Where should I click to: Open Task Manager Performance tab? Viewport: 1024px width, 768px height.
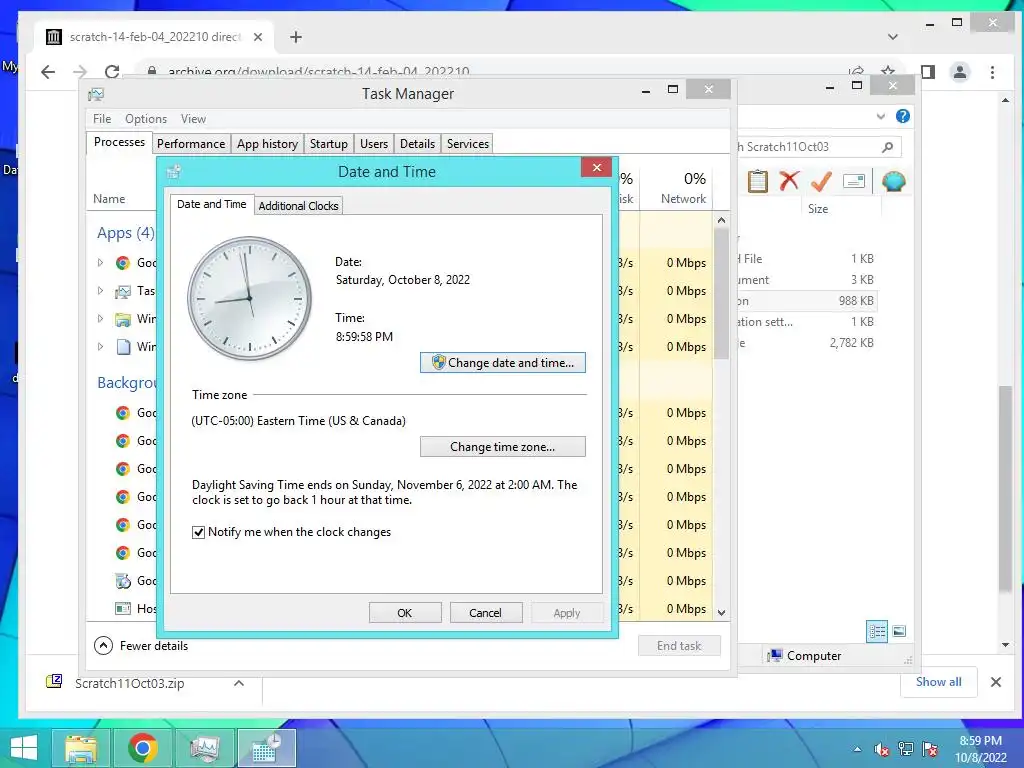[191, 144]
